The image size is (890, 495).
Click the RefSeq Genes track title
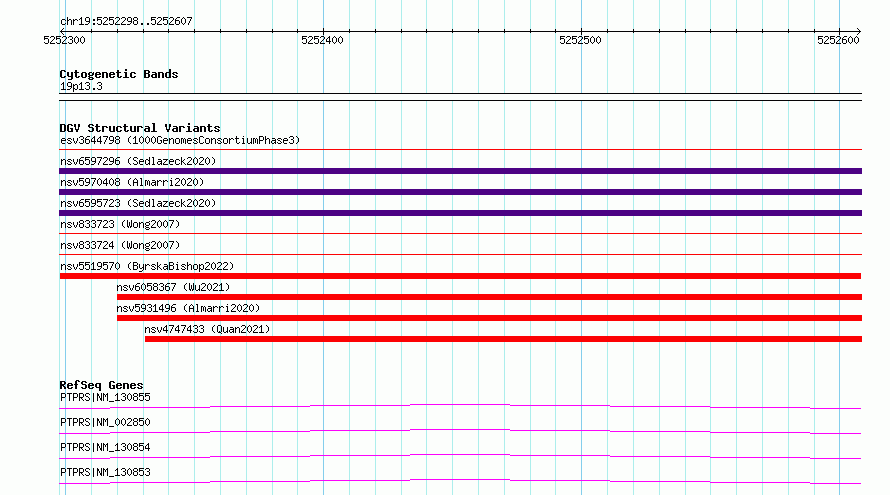click(x=101, y=385)
